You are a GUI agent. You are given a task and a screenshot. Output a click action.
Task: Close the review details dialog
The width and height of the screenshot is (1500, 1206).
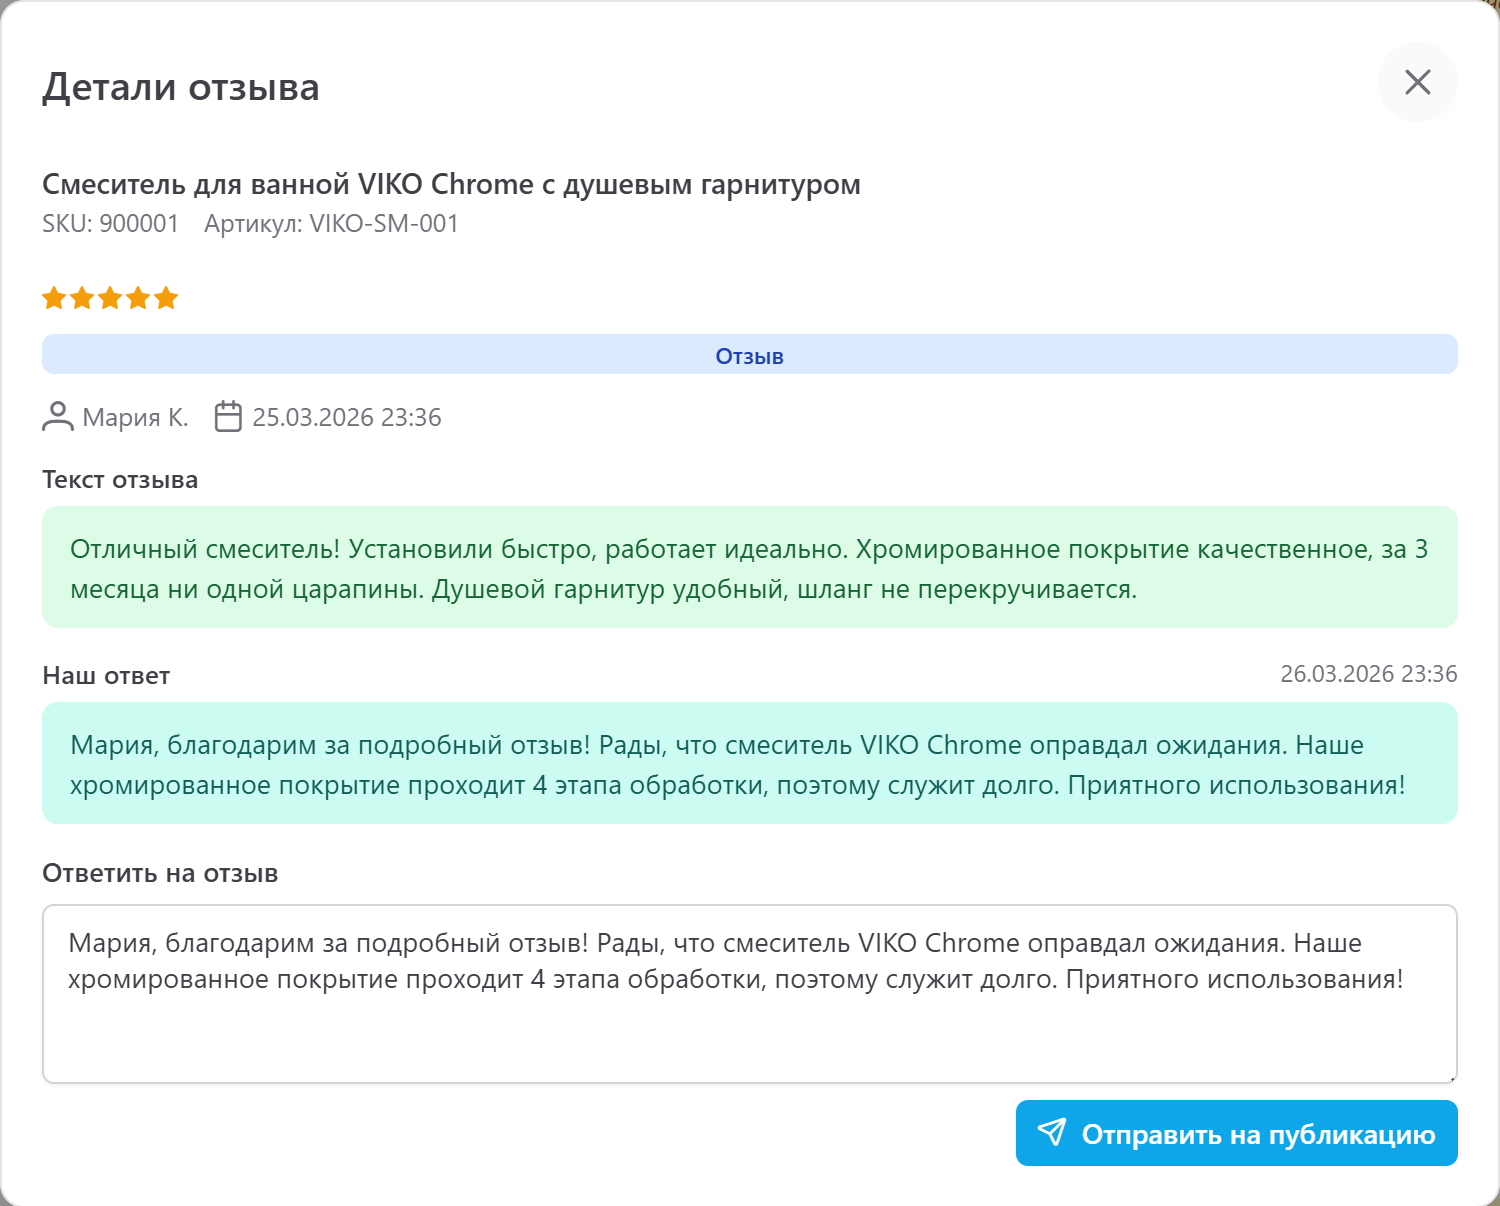(x=1417, y=83)
